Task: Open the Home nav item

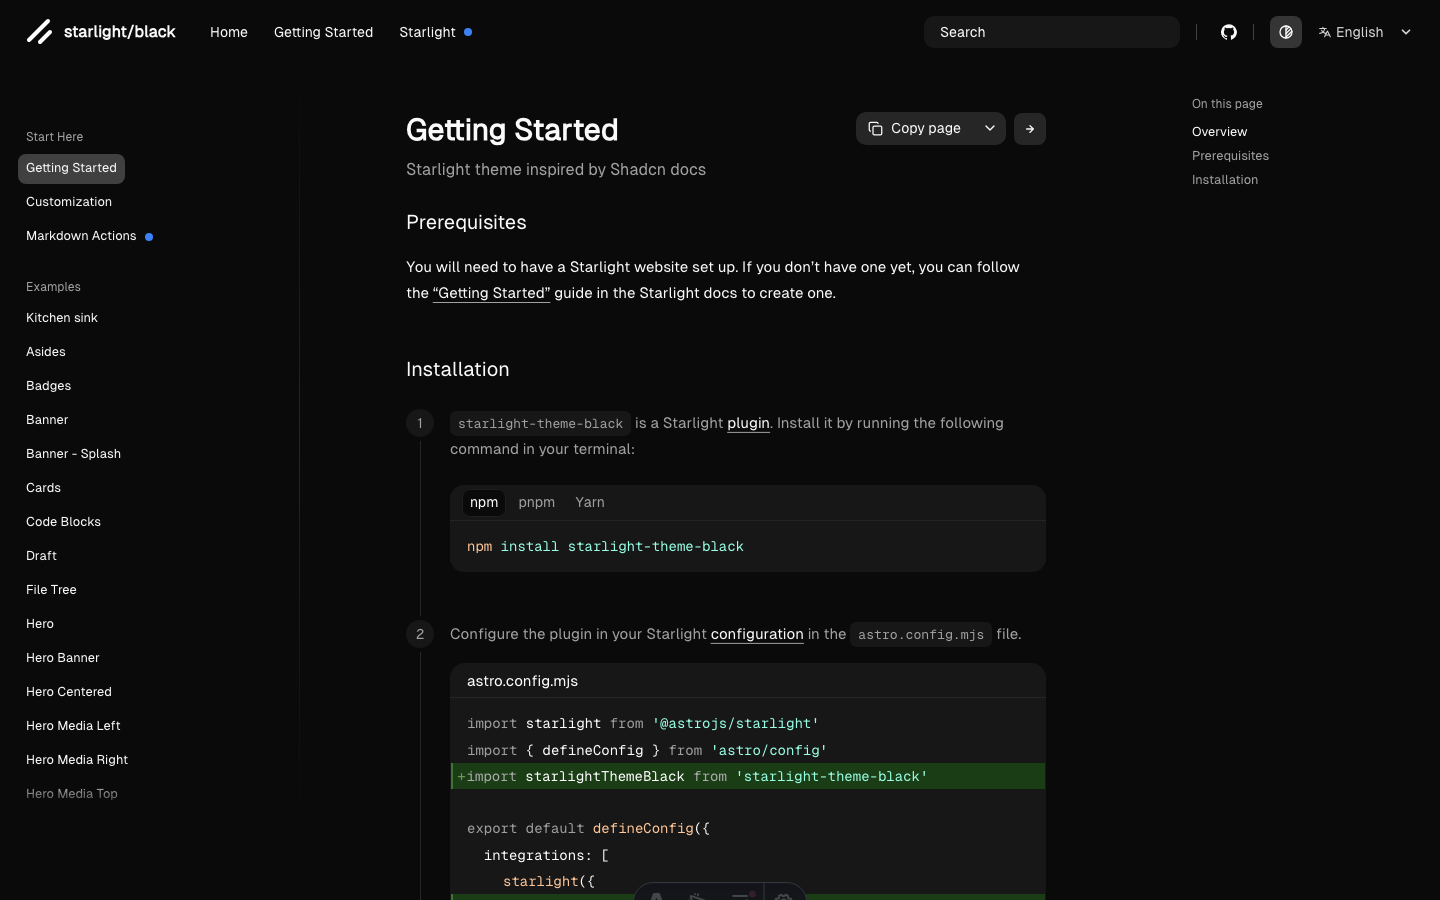Action: click(x=229, y=32)
